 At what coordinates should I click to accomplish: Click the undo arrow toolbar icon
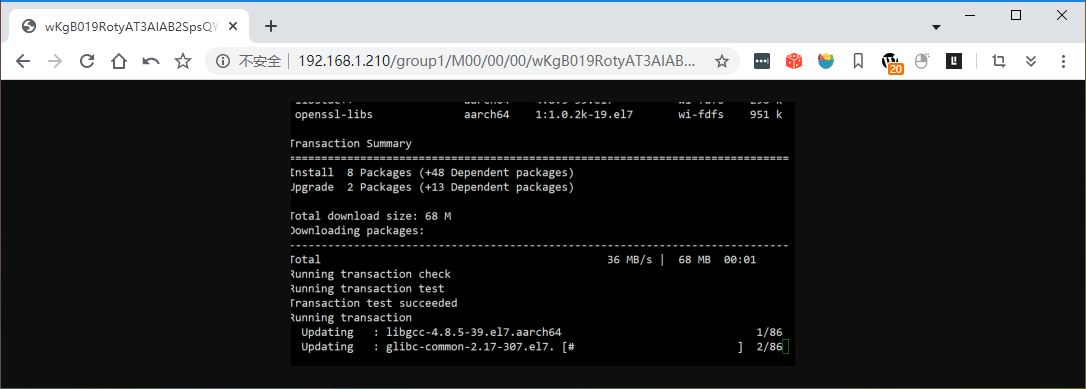tap(151, 62)
